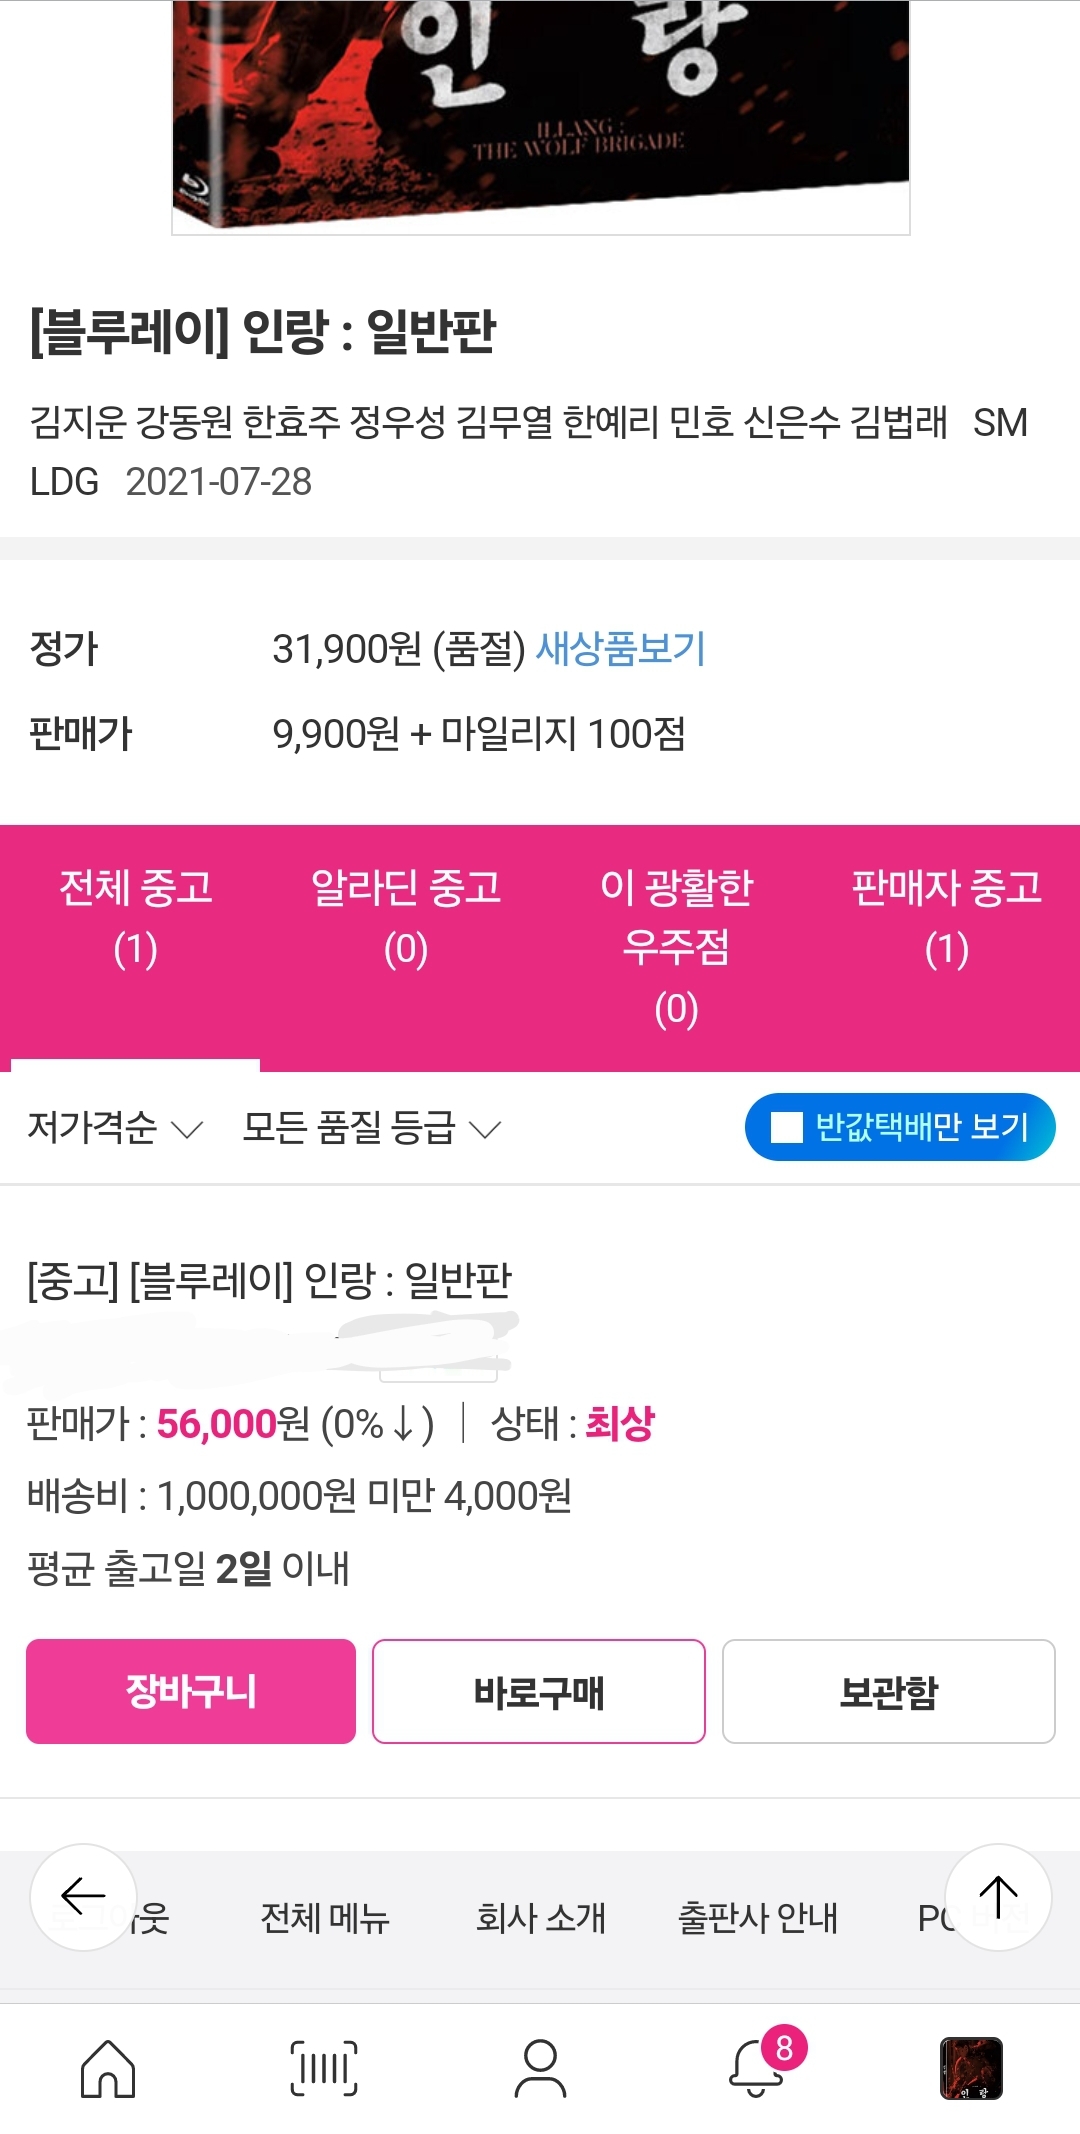Expand the 모든 품질 등급 dropdown
Screen dimensions: 1080x2134
(x=371, y=1128)
